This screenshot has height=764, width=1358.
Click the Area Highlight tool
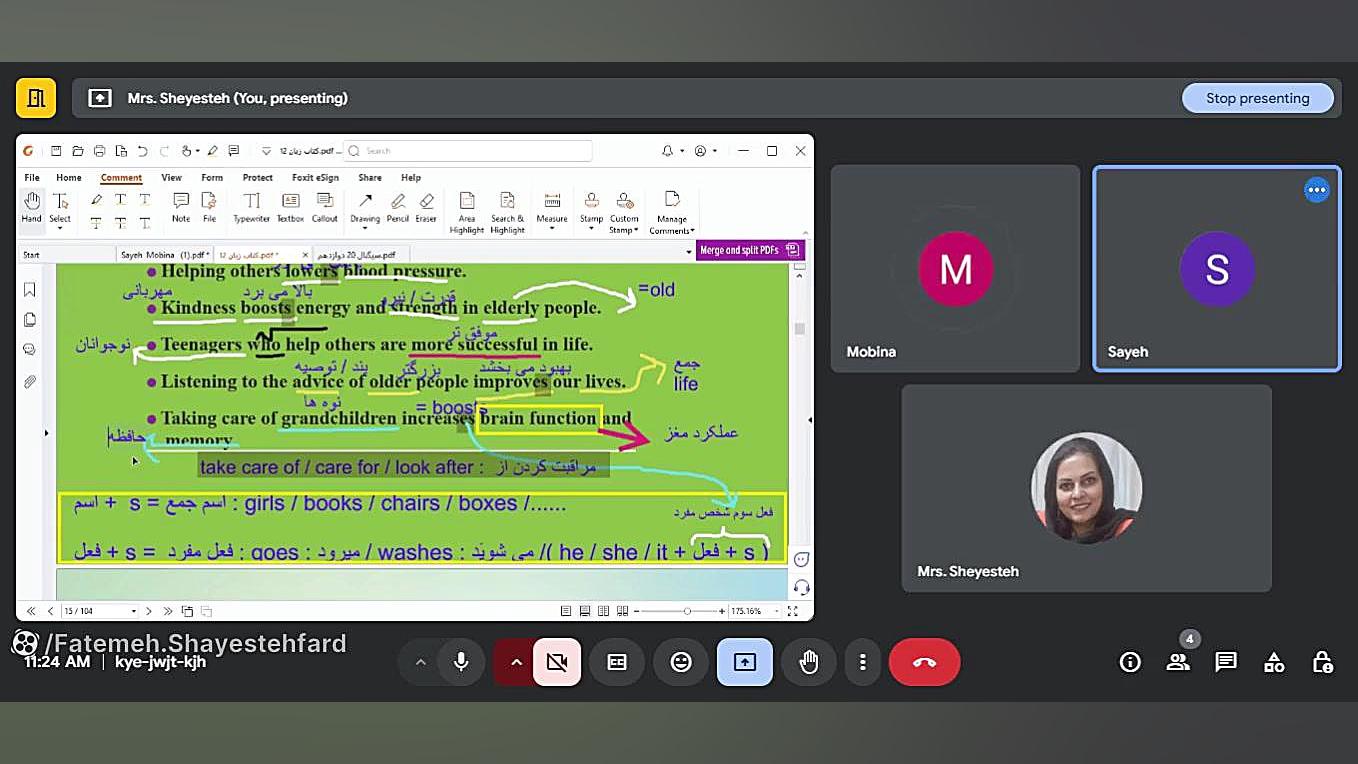tap(467, 212)
